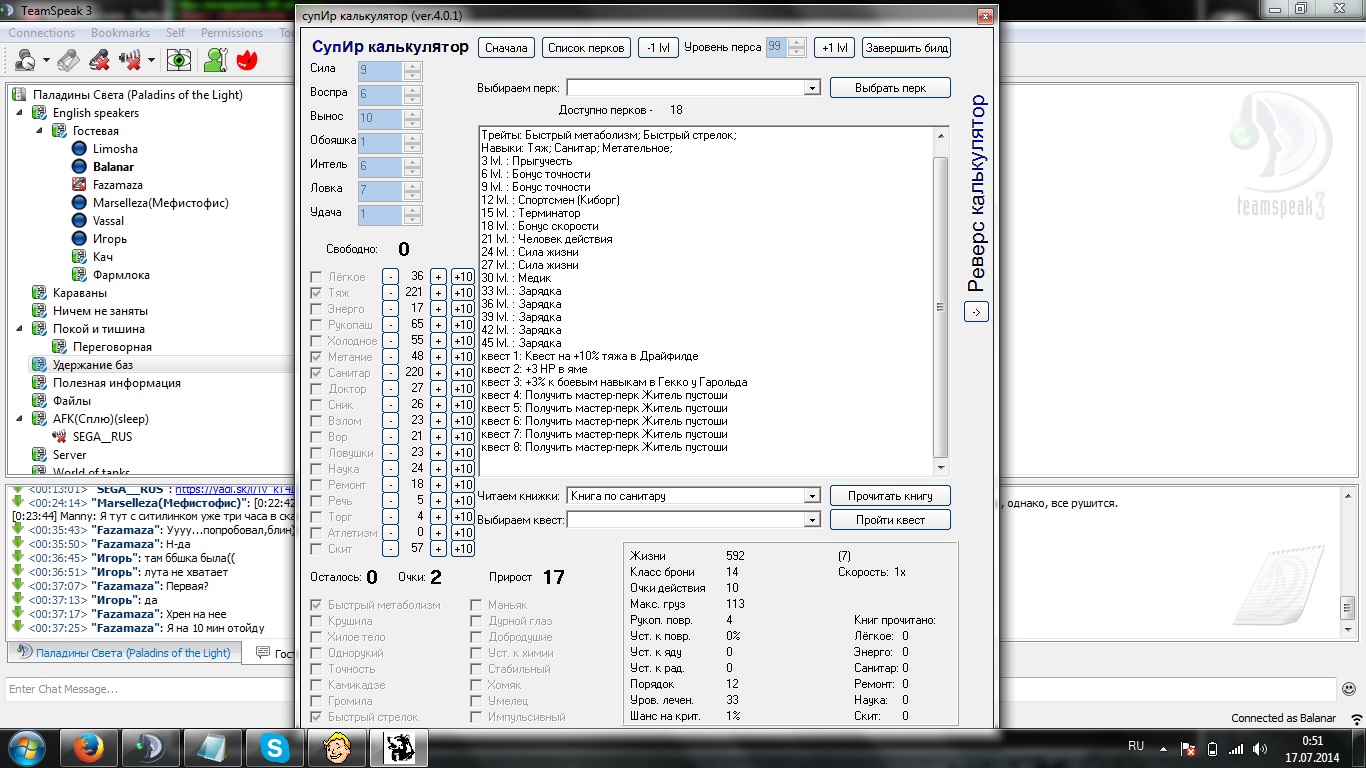Click the Завершить билд button
Screen dimensions: 1366x768
pyautogui.click(x=907, y=48)
